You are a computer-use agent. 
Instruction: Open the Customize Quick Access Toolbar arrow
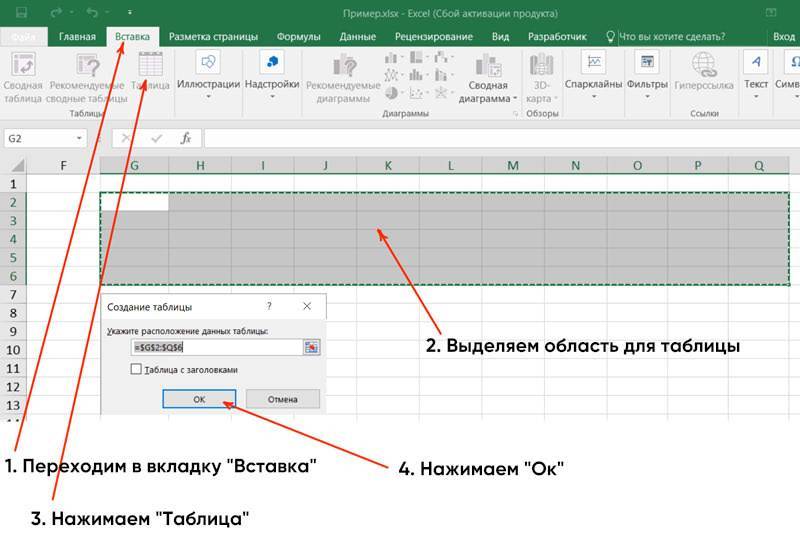click(130, 12)
